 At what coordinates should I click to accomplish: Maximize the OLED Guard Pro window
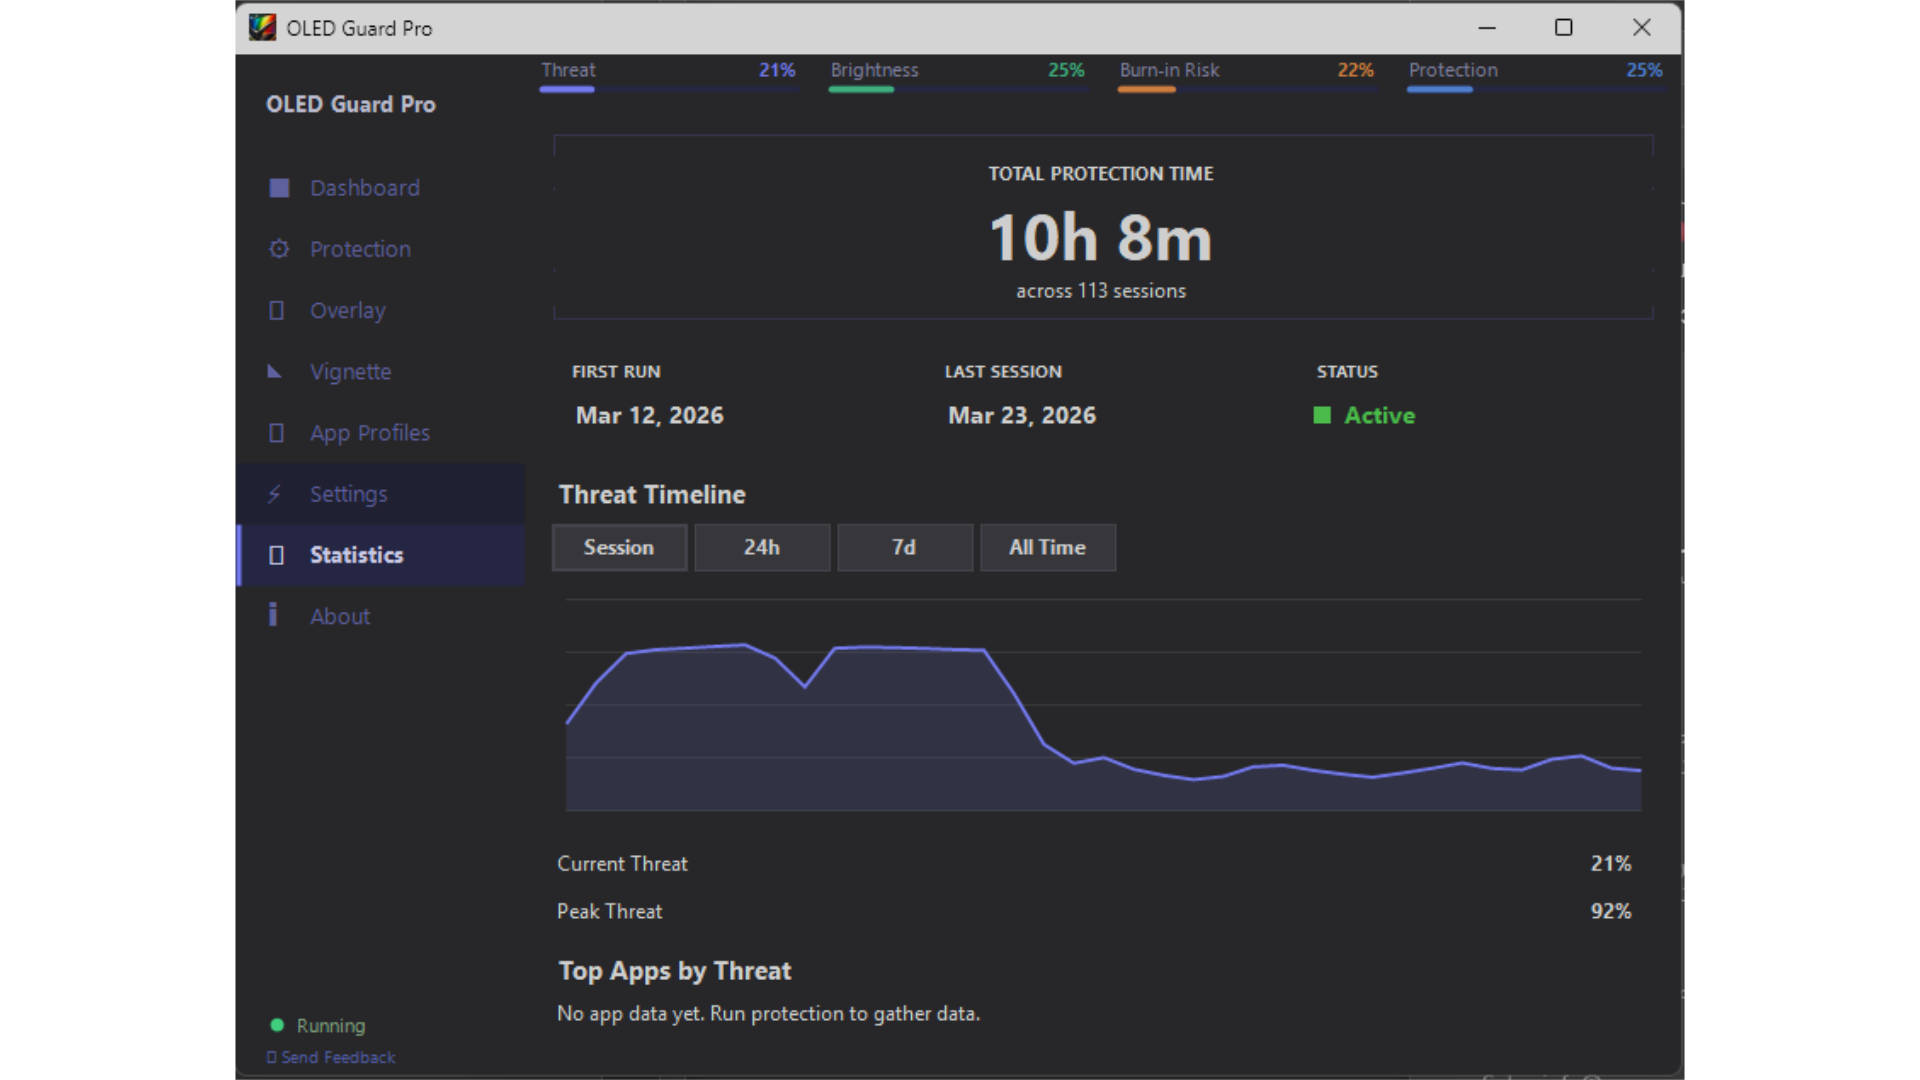click(x=1563, y=28)
